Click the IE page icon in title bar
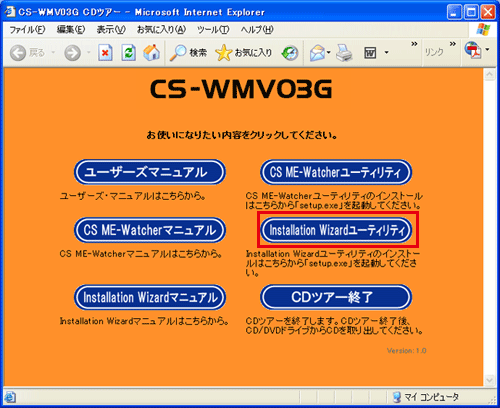The width and height of the screenshot is (500, 408). pos(9,12)
